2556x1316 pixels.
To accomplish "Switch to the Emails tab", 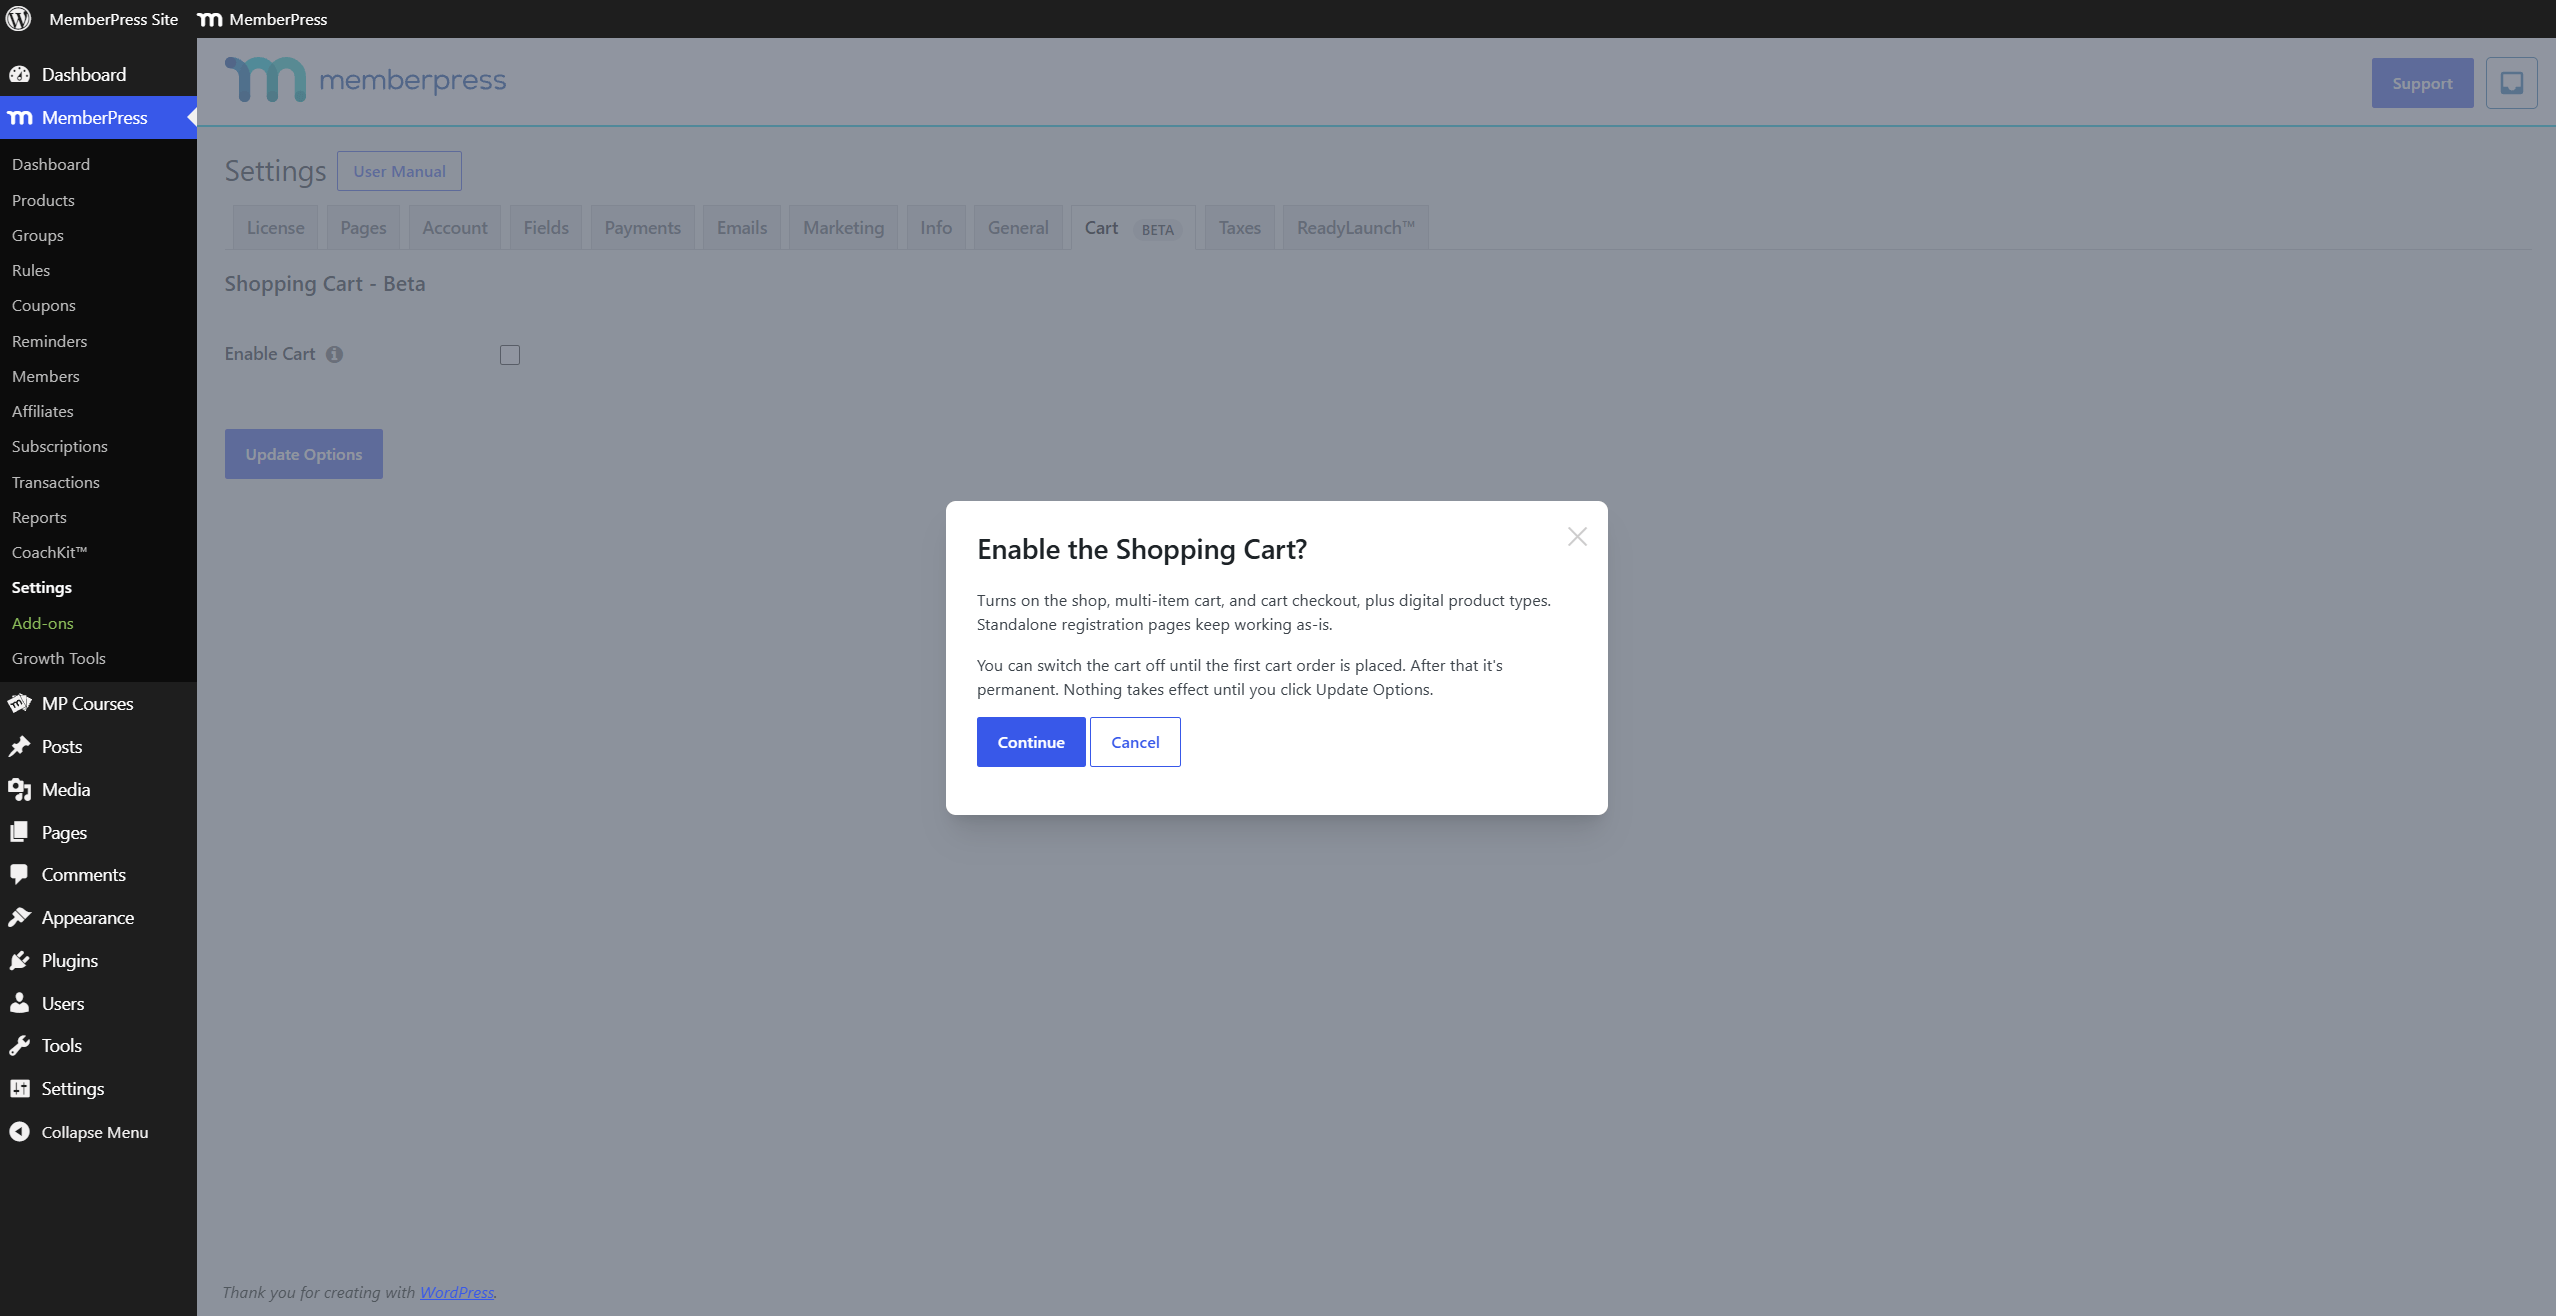I will 742,228.
